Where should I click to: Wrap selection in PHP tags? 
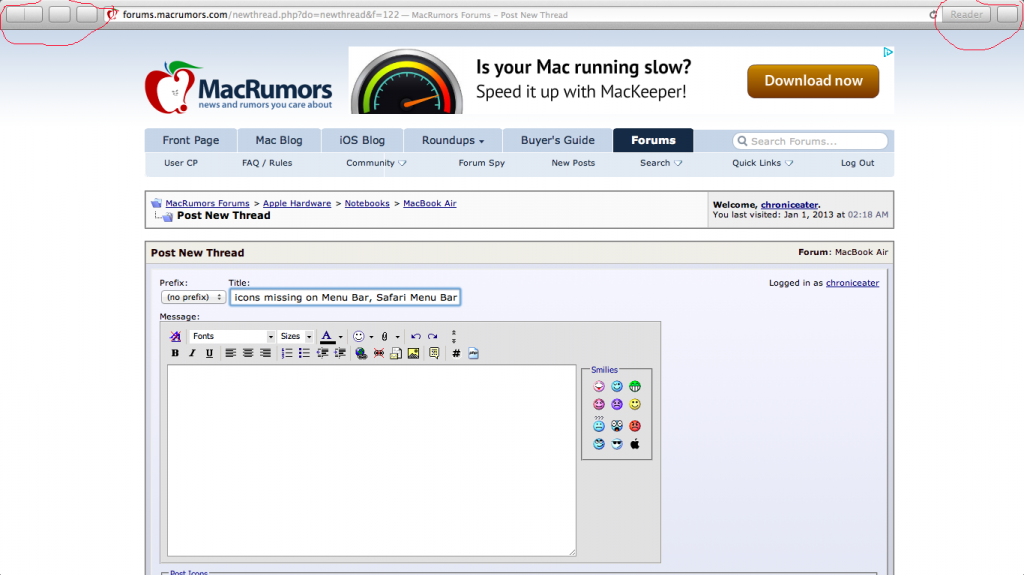tap(473, 353)
